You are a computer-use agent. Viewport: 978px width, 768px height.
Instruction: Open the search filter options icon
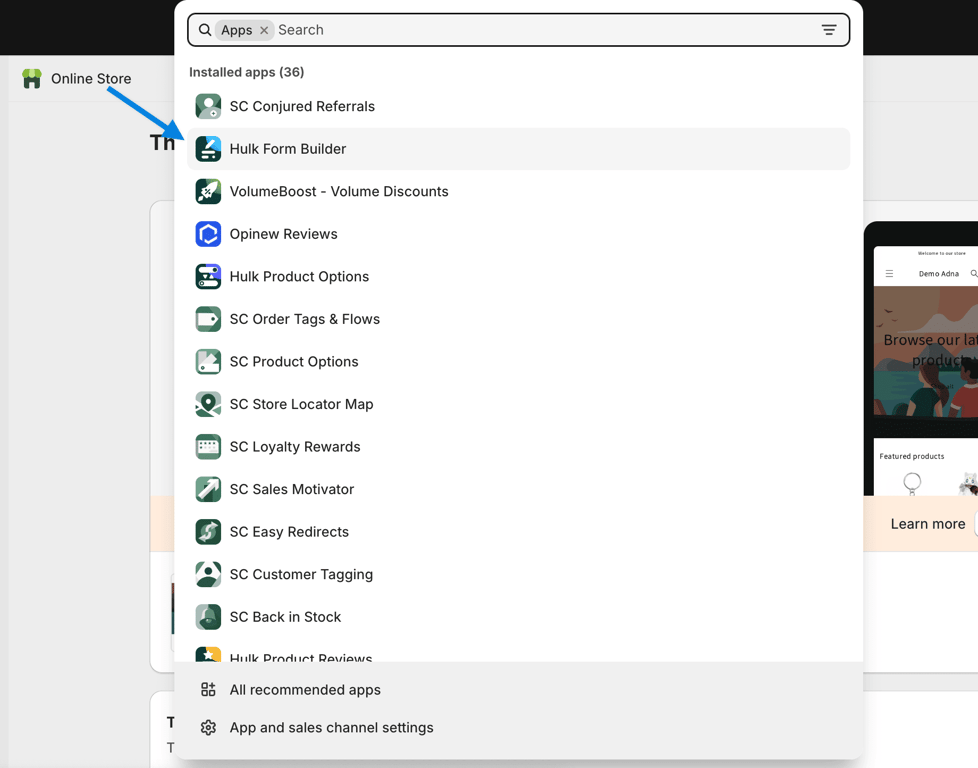(828, 30)
